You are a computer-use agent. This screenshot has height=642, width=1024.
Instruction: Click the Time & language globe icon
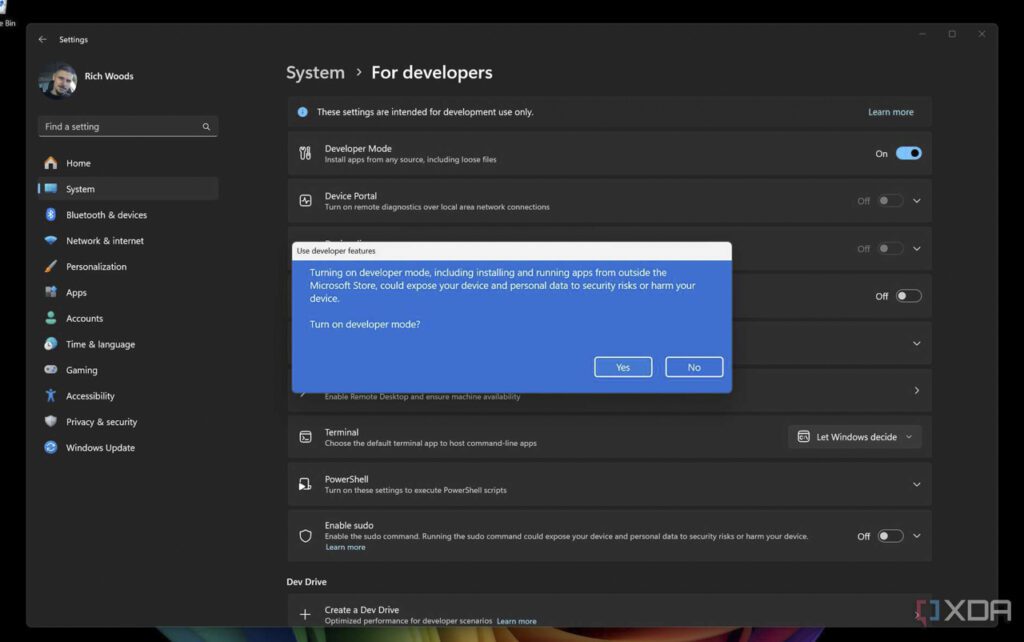tap(50, 344)
